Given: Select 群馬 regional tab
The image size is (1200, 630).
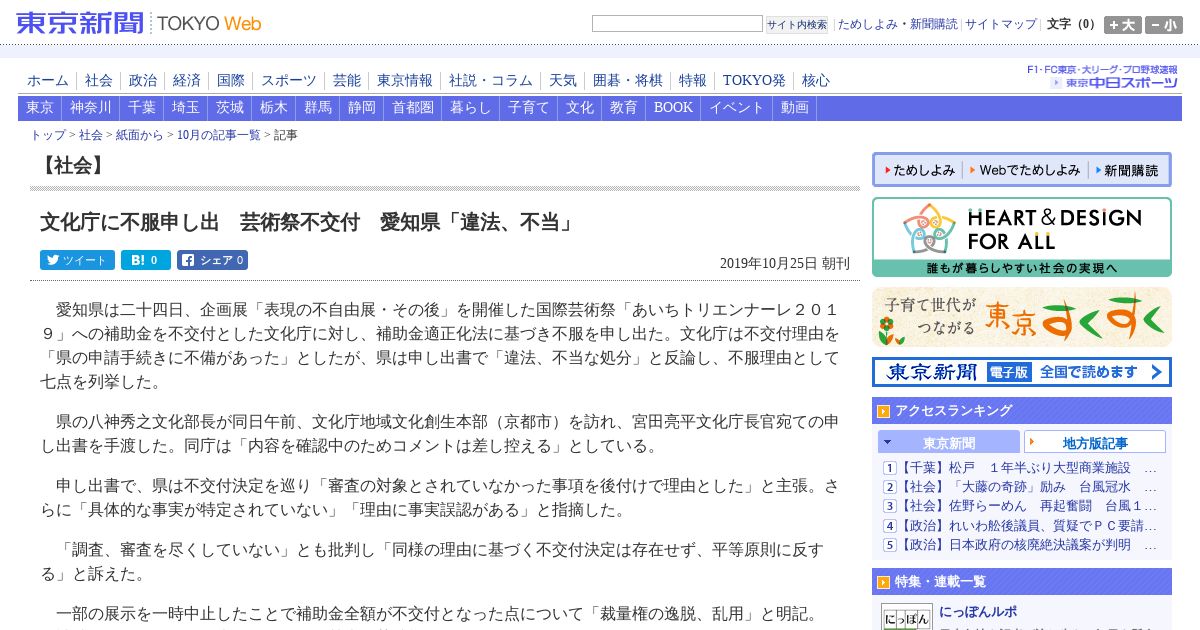Looking at the screenshot, I should 318,108.
